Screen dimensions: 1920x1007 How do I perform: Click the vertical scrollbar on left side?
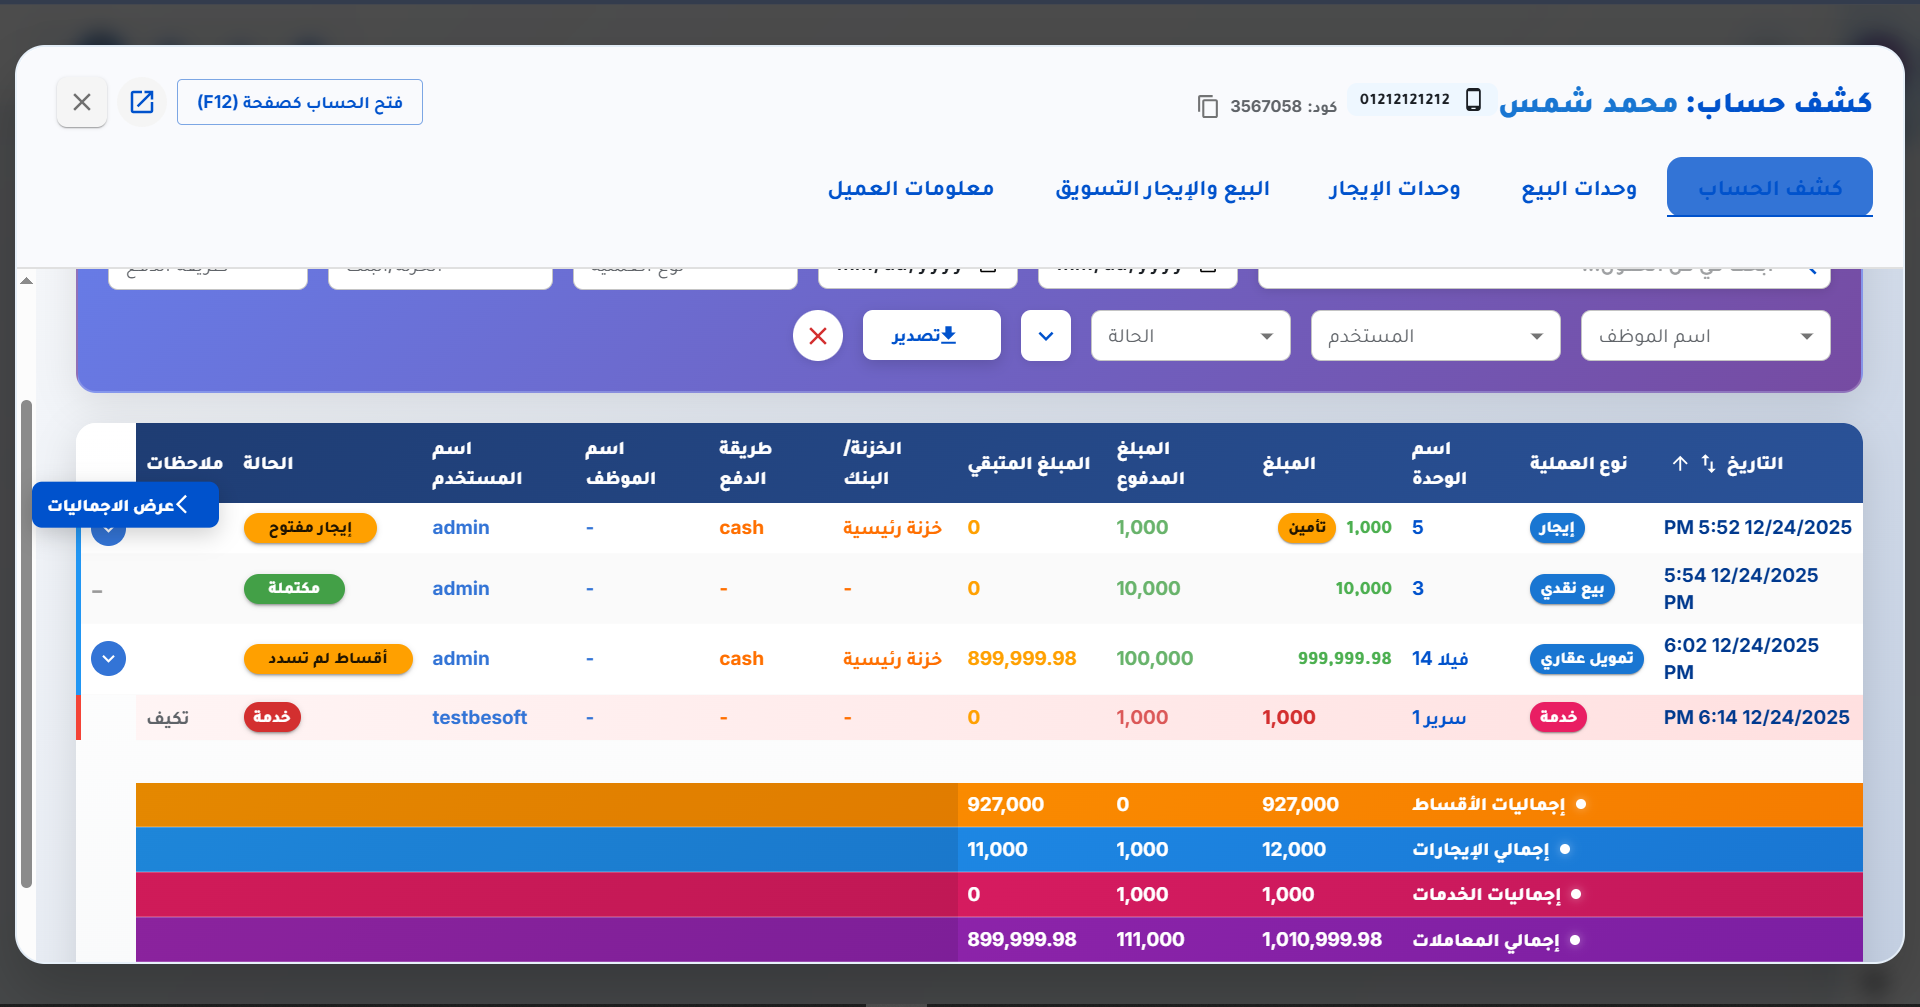tap(26, 644)
